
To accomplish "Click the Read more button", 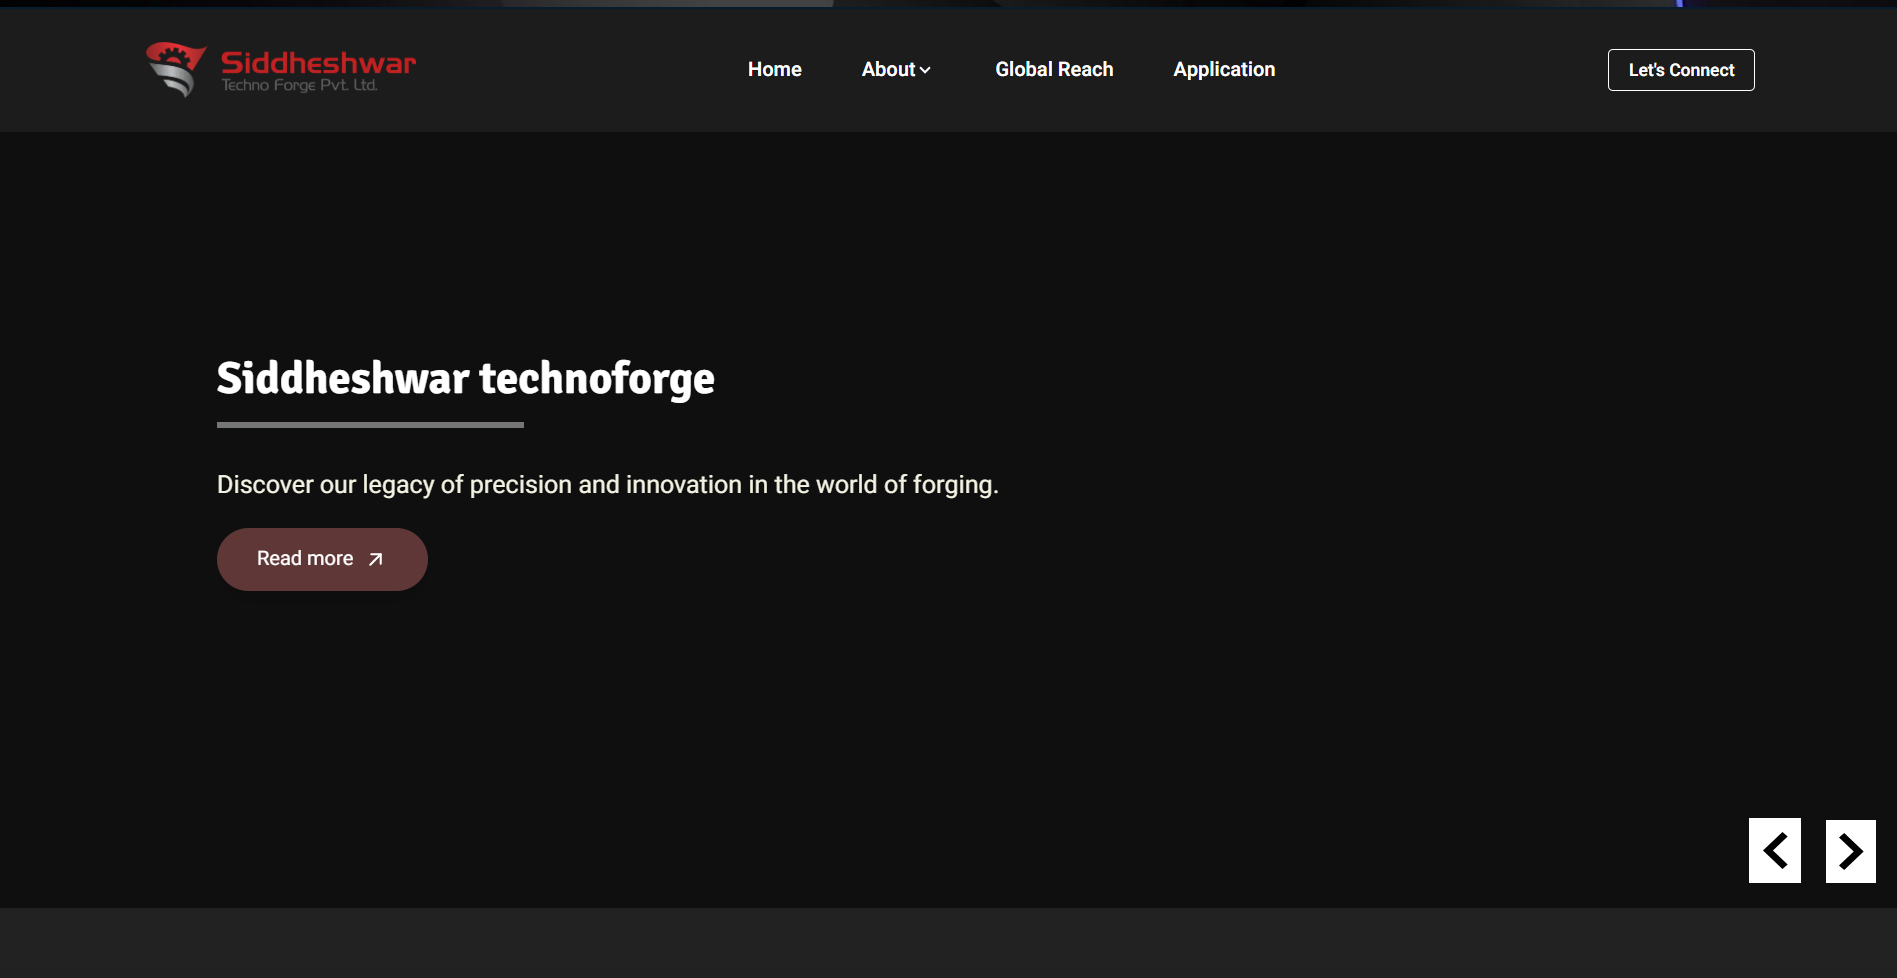I will pos(322,559).
